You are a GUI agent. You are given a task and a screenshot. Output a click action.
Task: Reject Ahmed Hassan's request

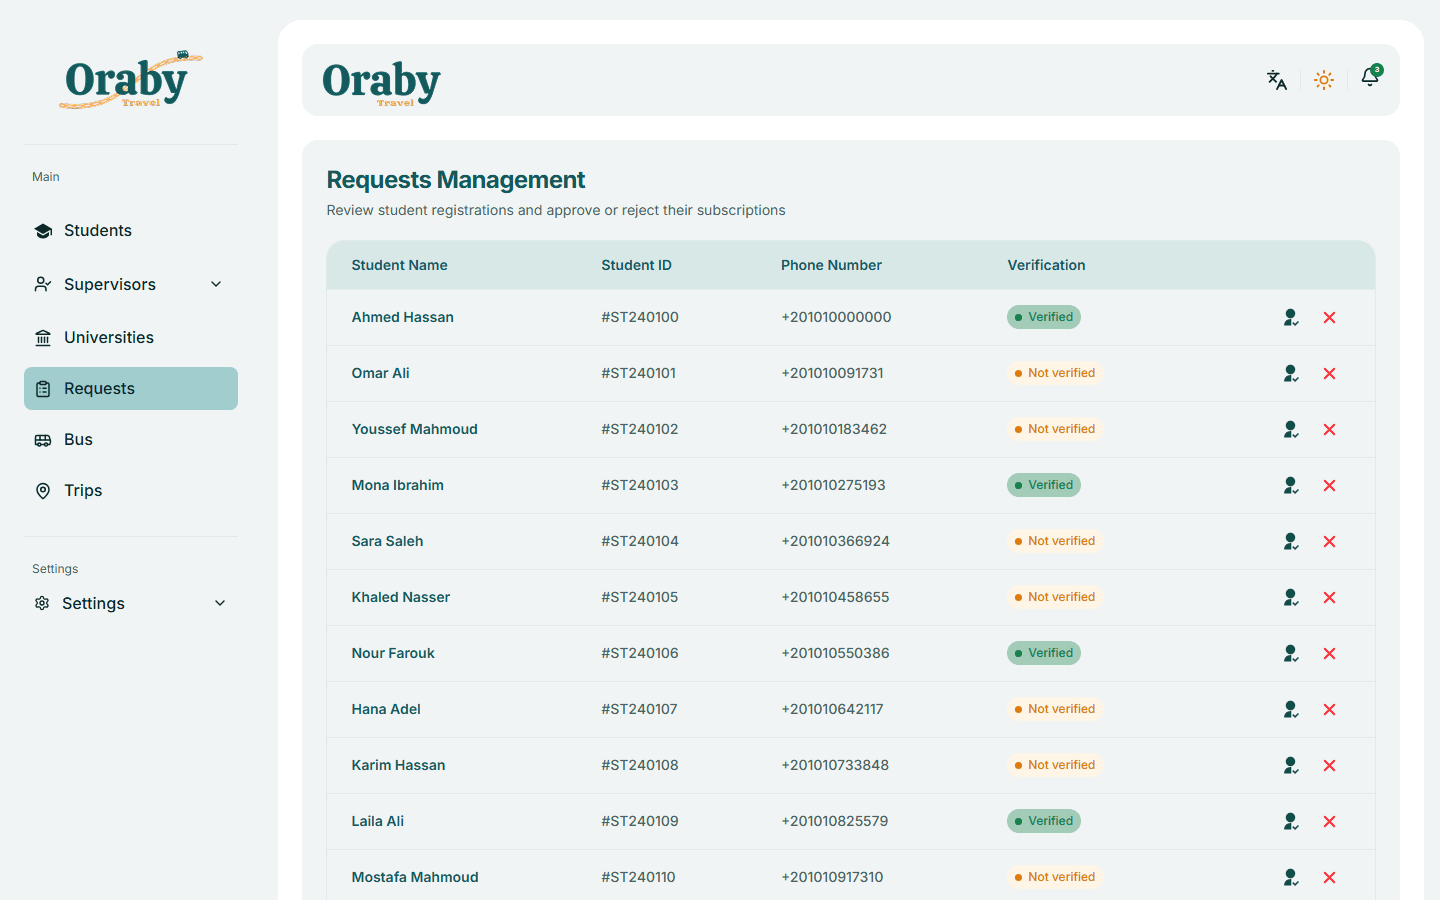coord(1330,317)
